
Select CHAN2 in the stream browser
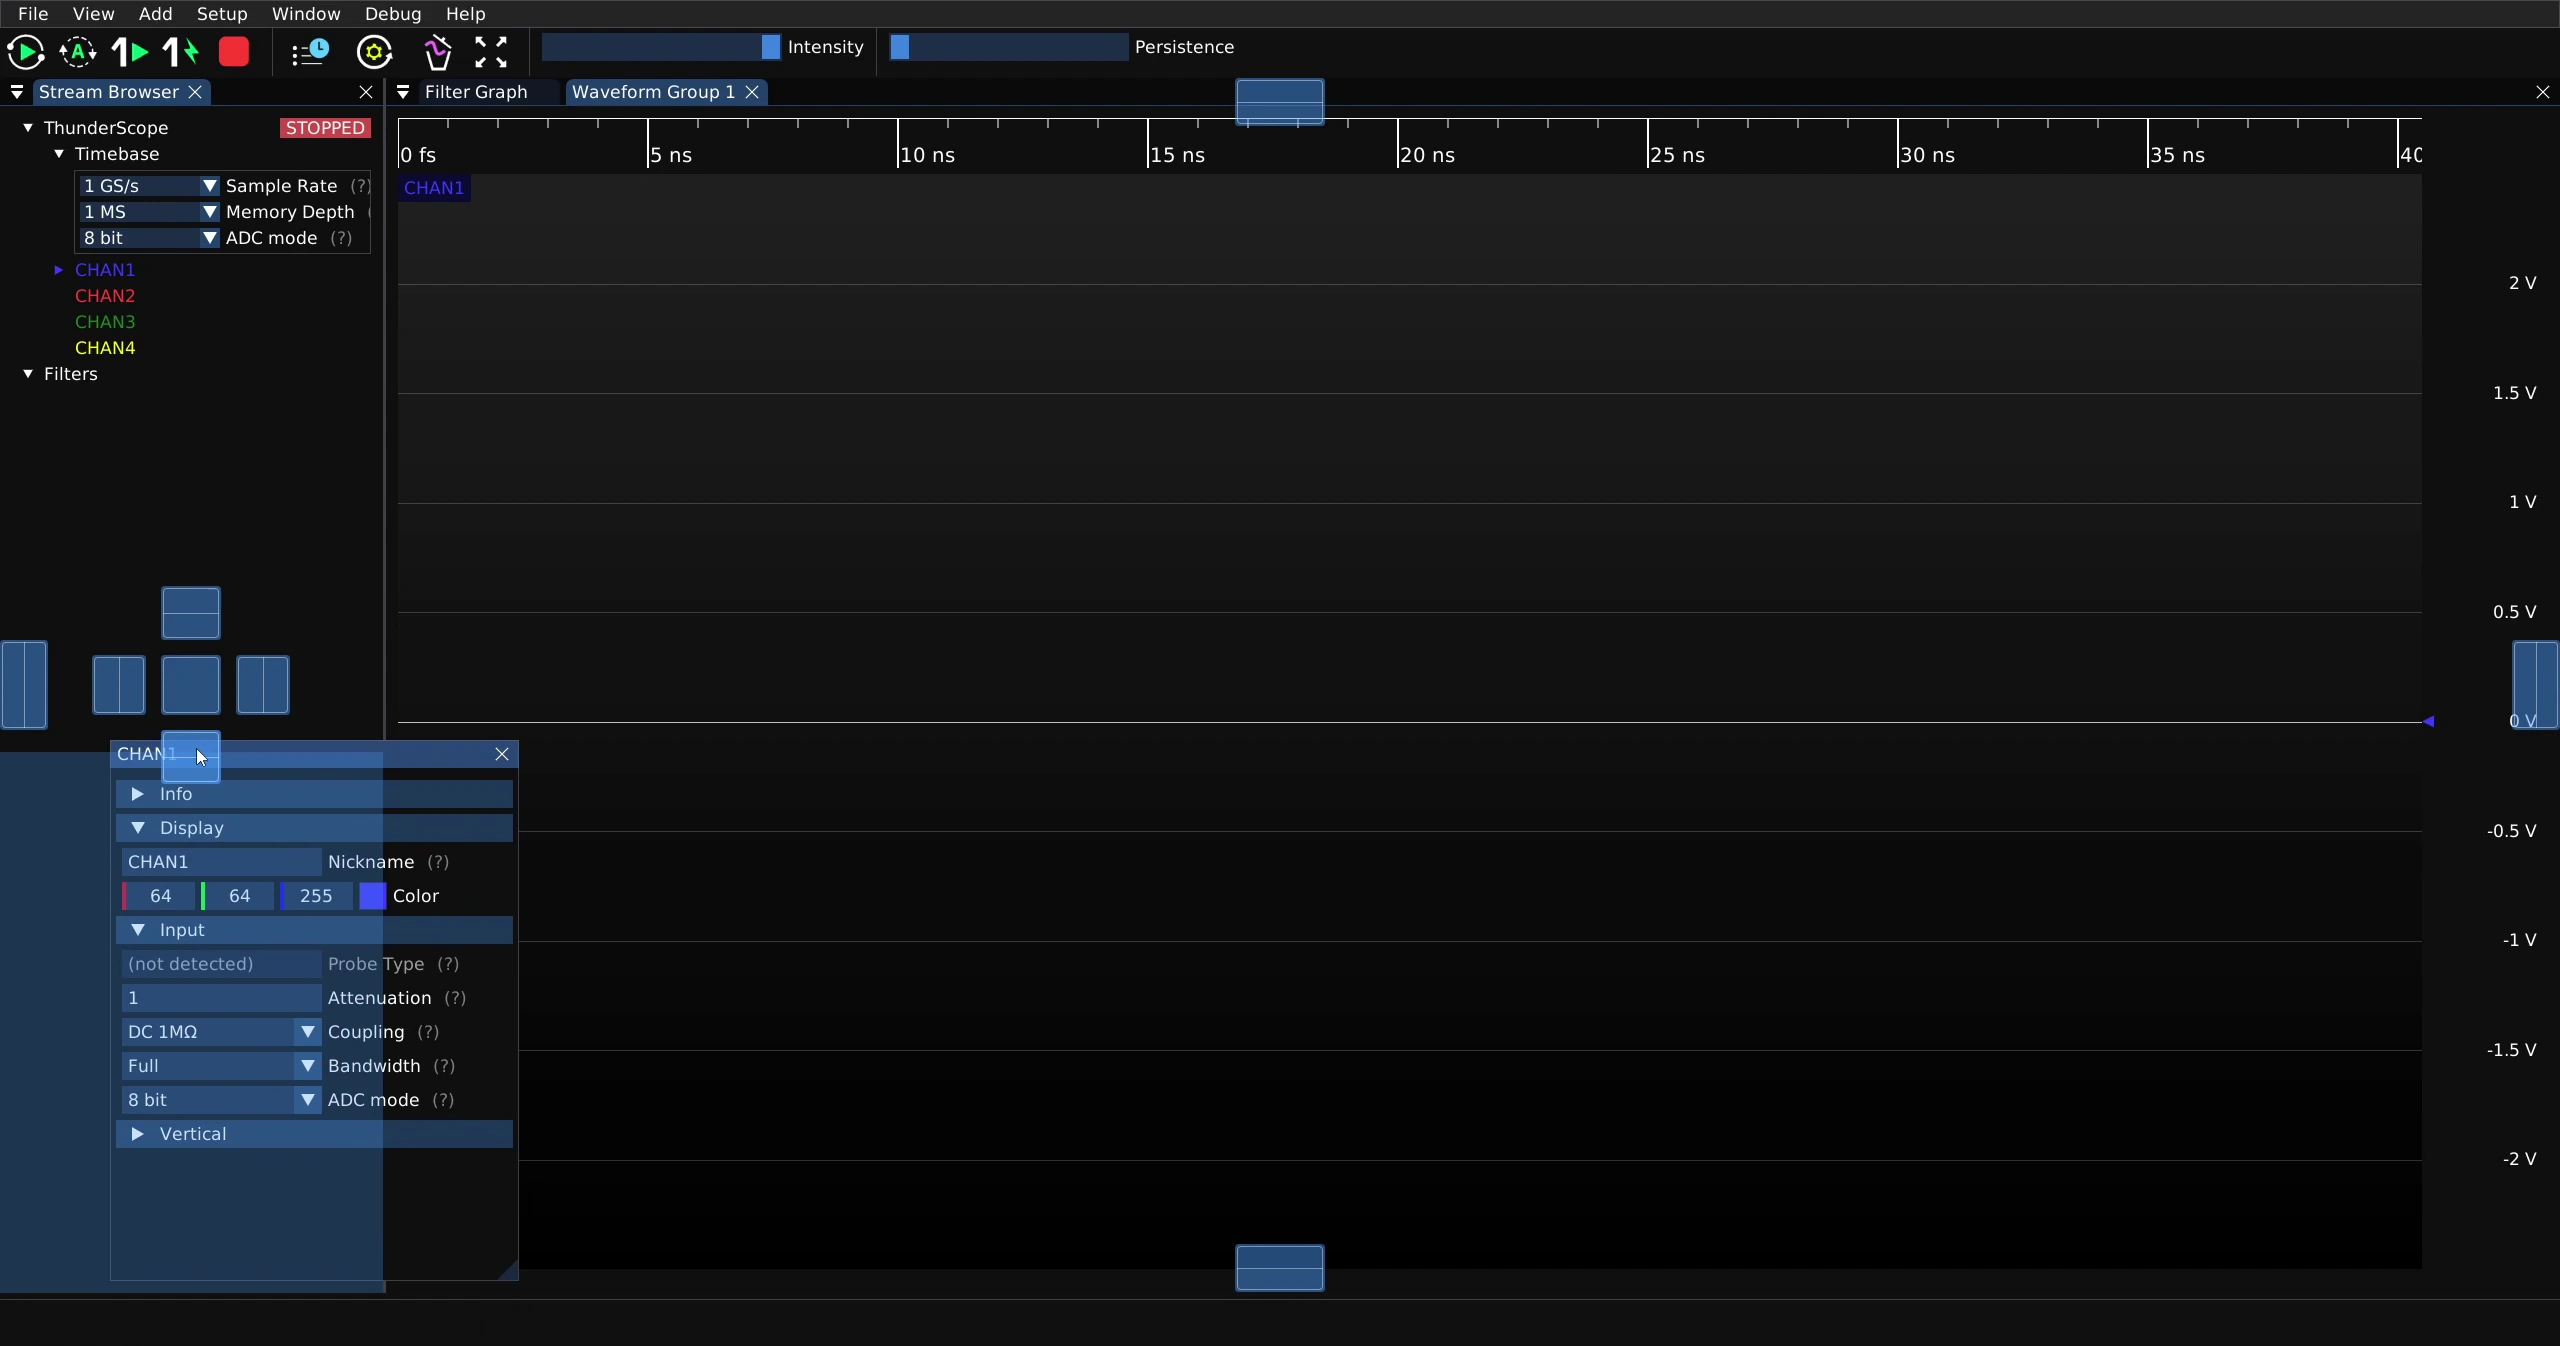pos(105,296)
